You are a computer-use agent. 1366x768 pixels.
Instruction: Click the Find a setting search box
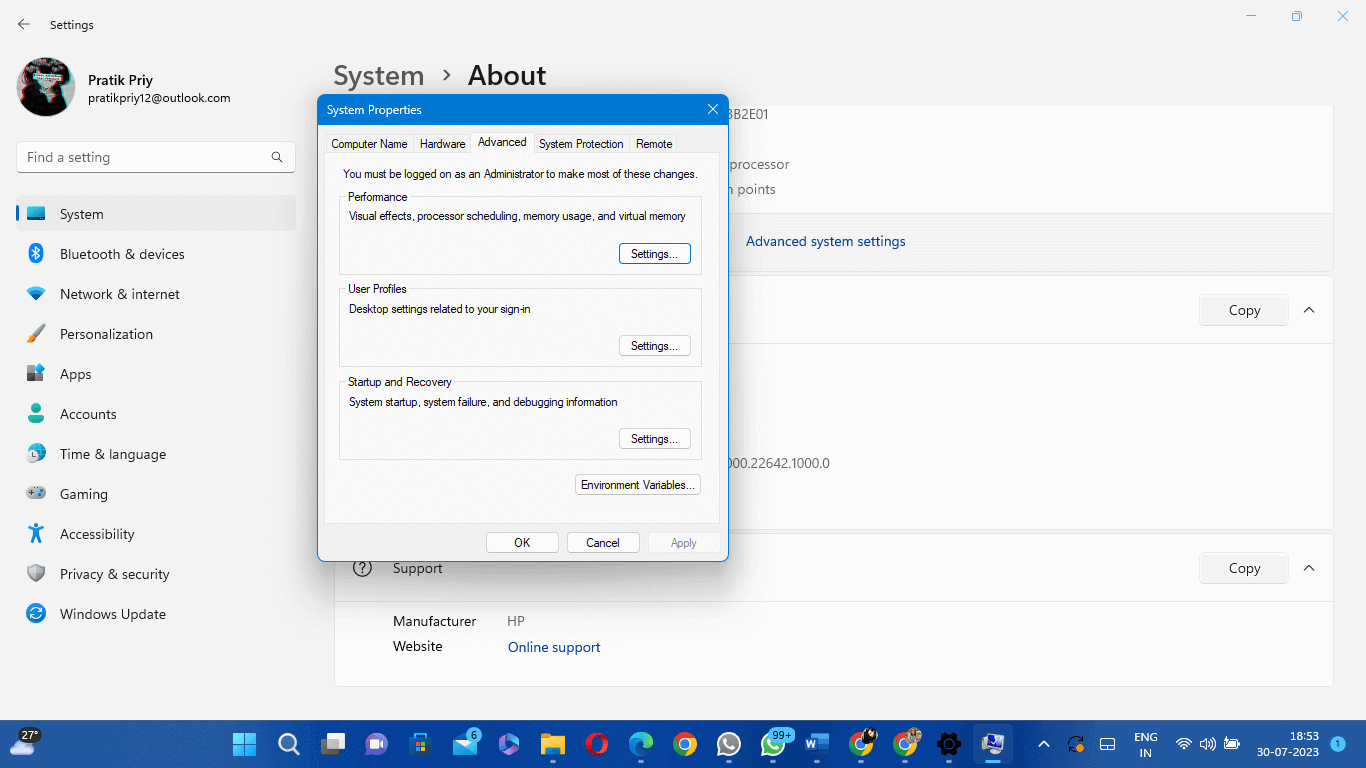tap(145, 157)
